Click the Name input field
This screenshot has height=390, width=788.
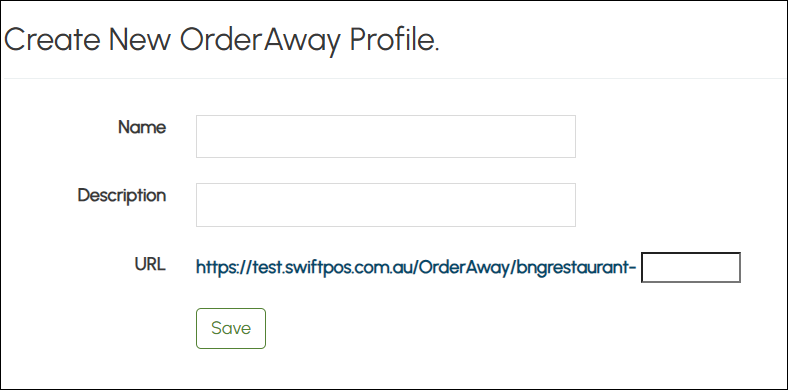click(x=385, y=136)
